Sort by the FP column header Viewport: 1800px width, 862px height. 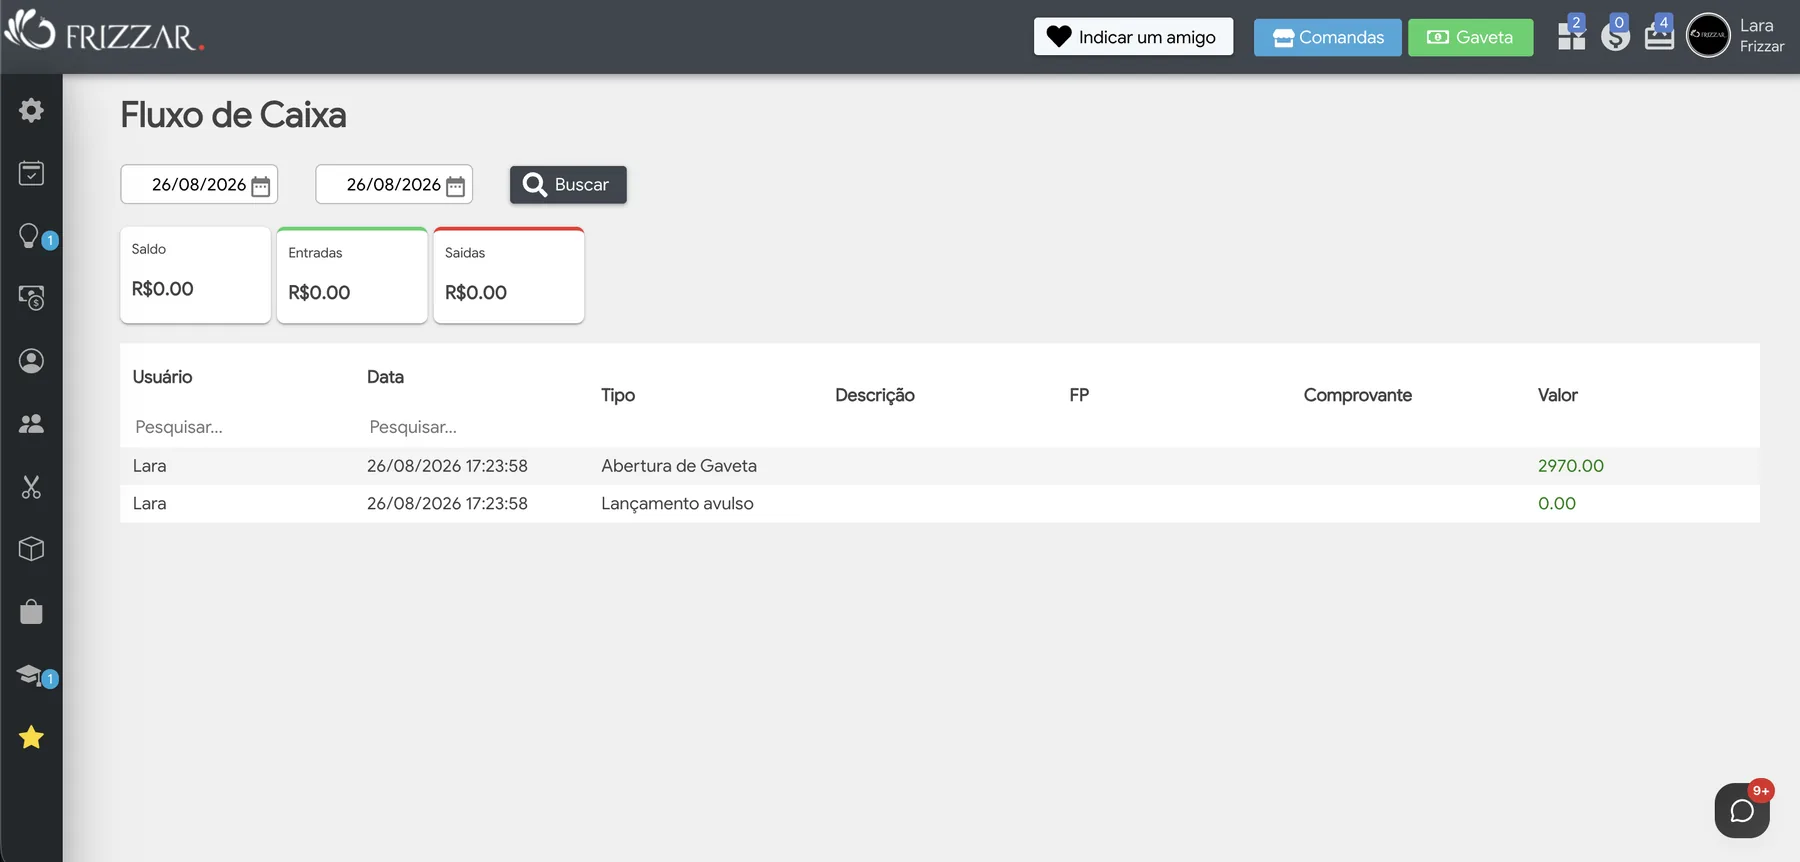pyautogui.click(x=1079, y=395)
